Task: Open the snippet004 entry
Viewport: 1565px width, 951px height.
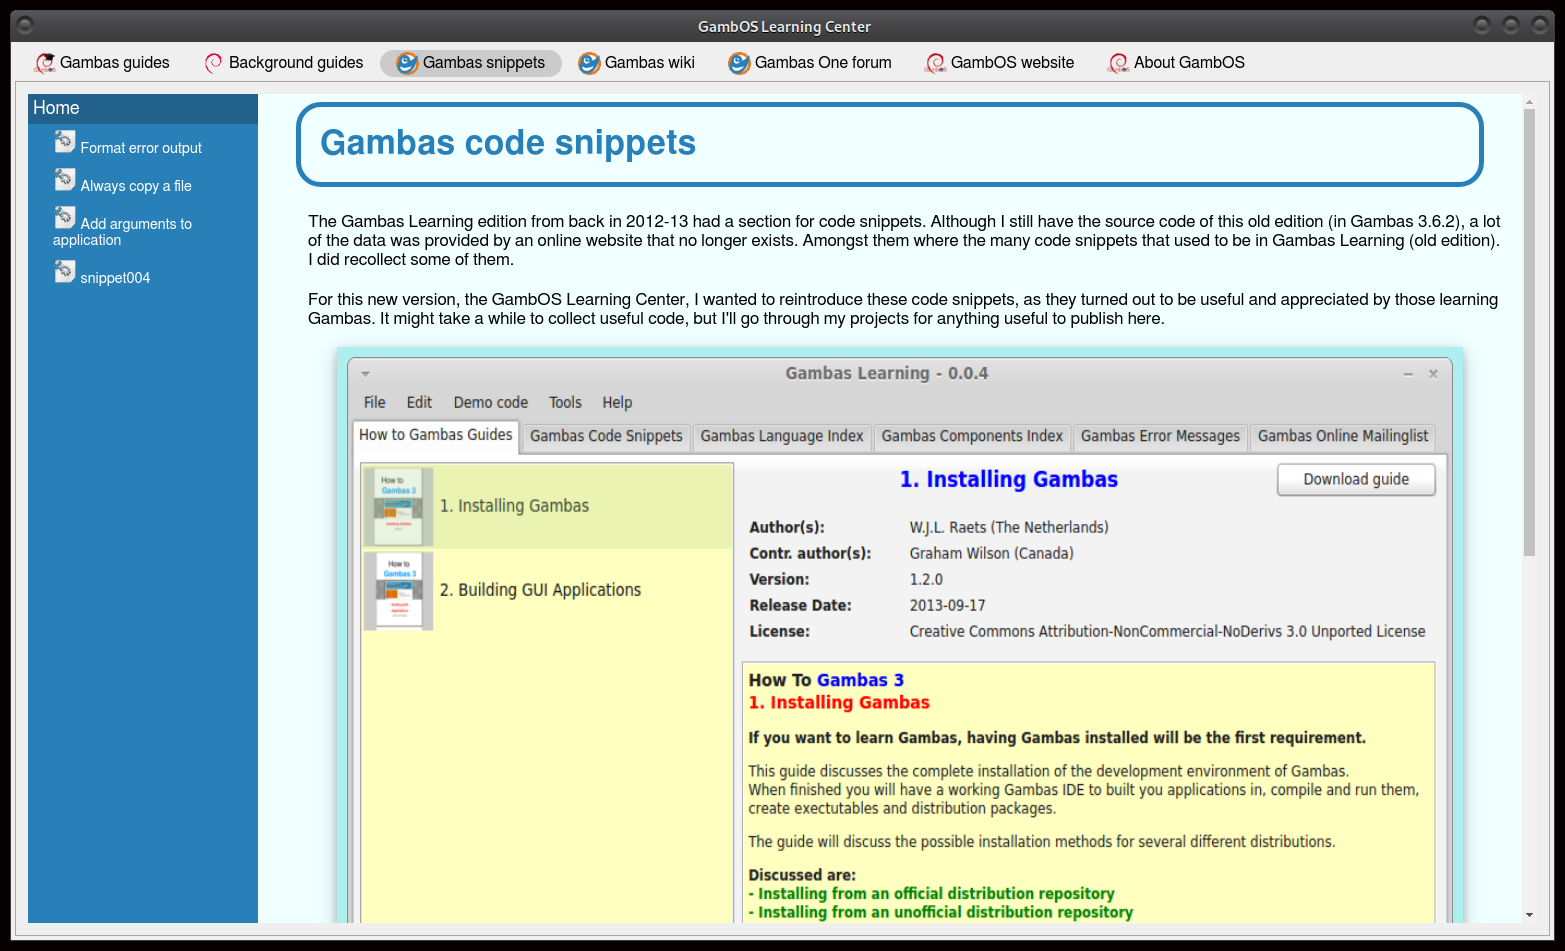Action: [115, 278]
